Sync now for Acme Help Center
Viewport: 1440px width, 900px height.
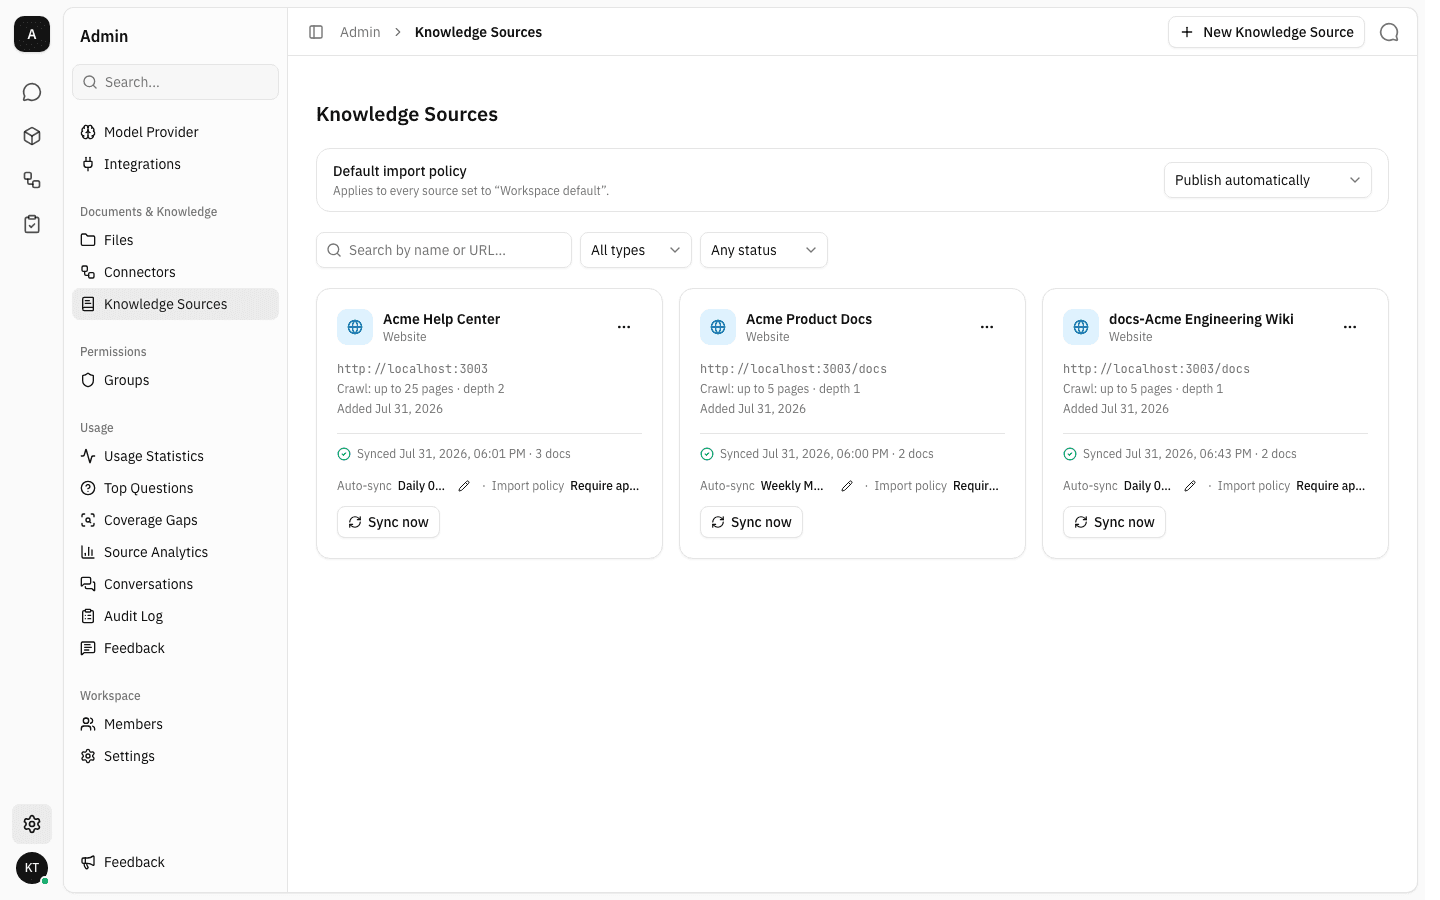[388, 522]
